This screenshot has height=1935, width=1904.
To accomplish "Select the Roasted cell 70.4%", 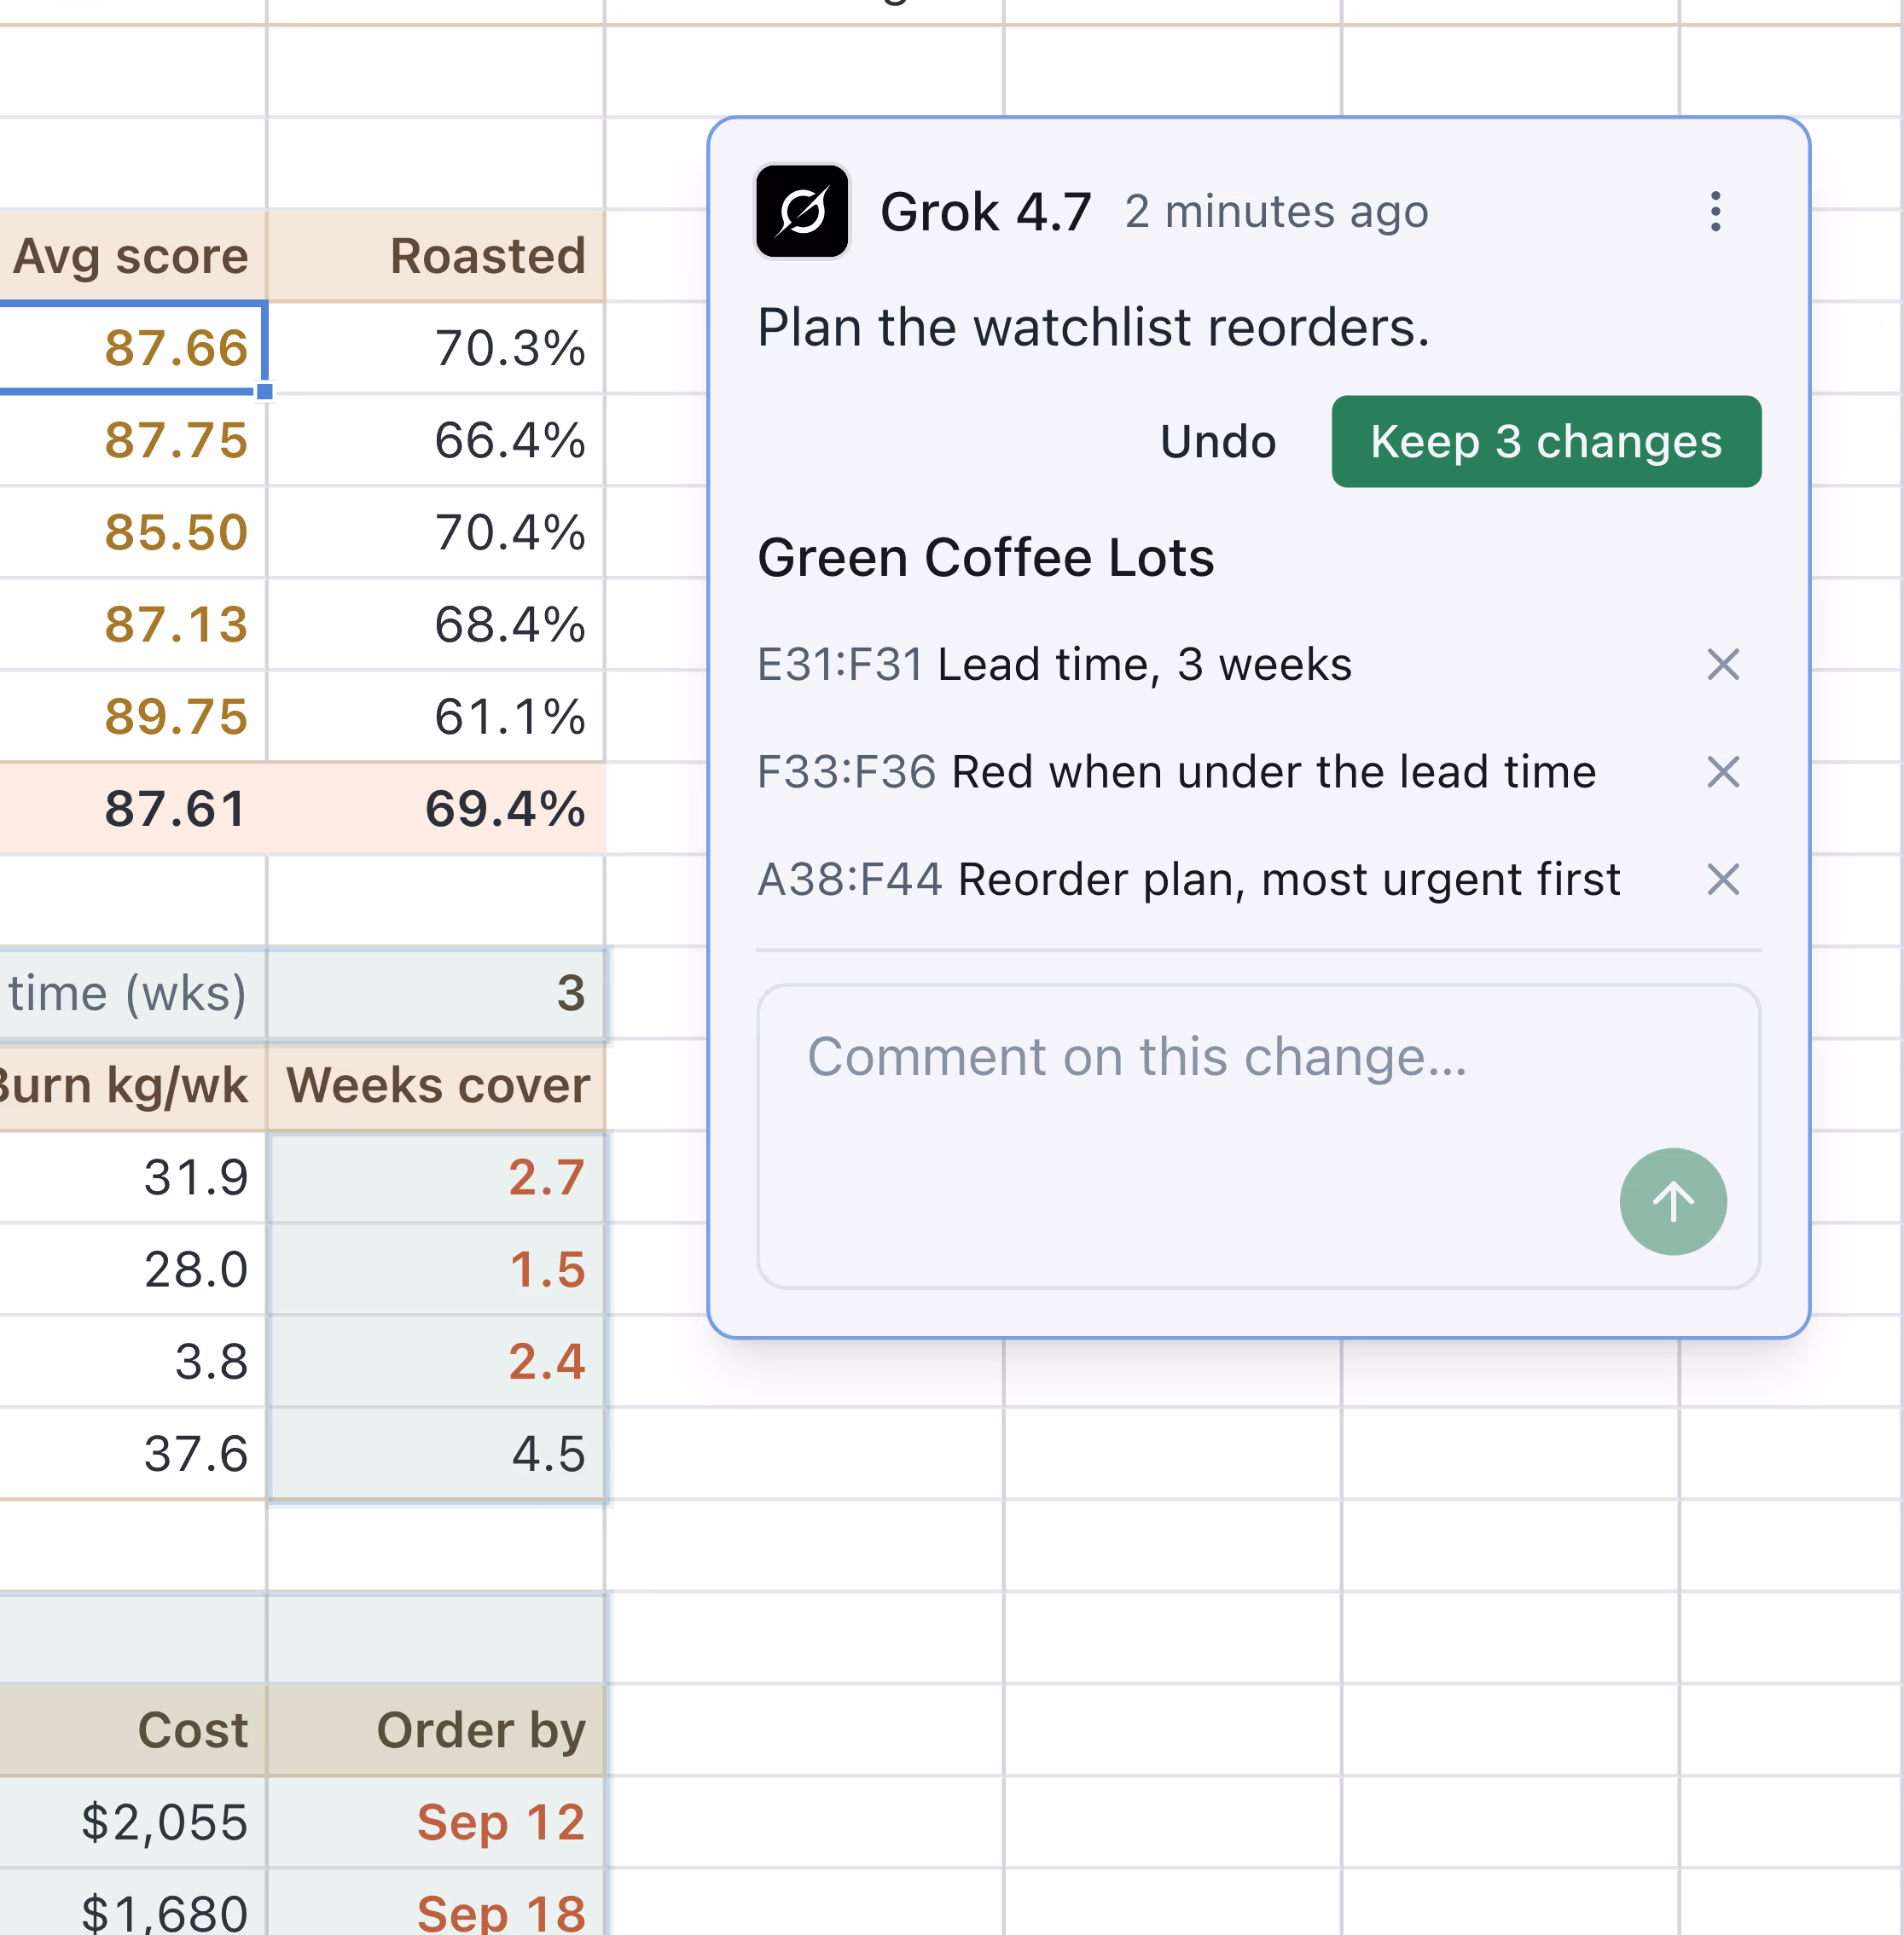I will point(436,533).
